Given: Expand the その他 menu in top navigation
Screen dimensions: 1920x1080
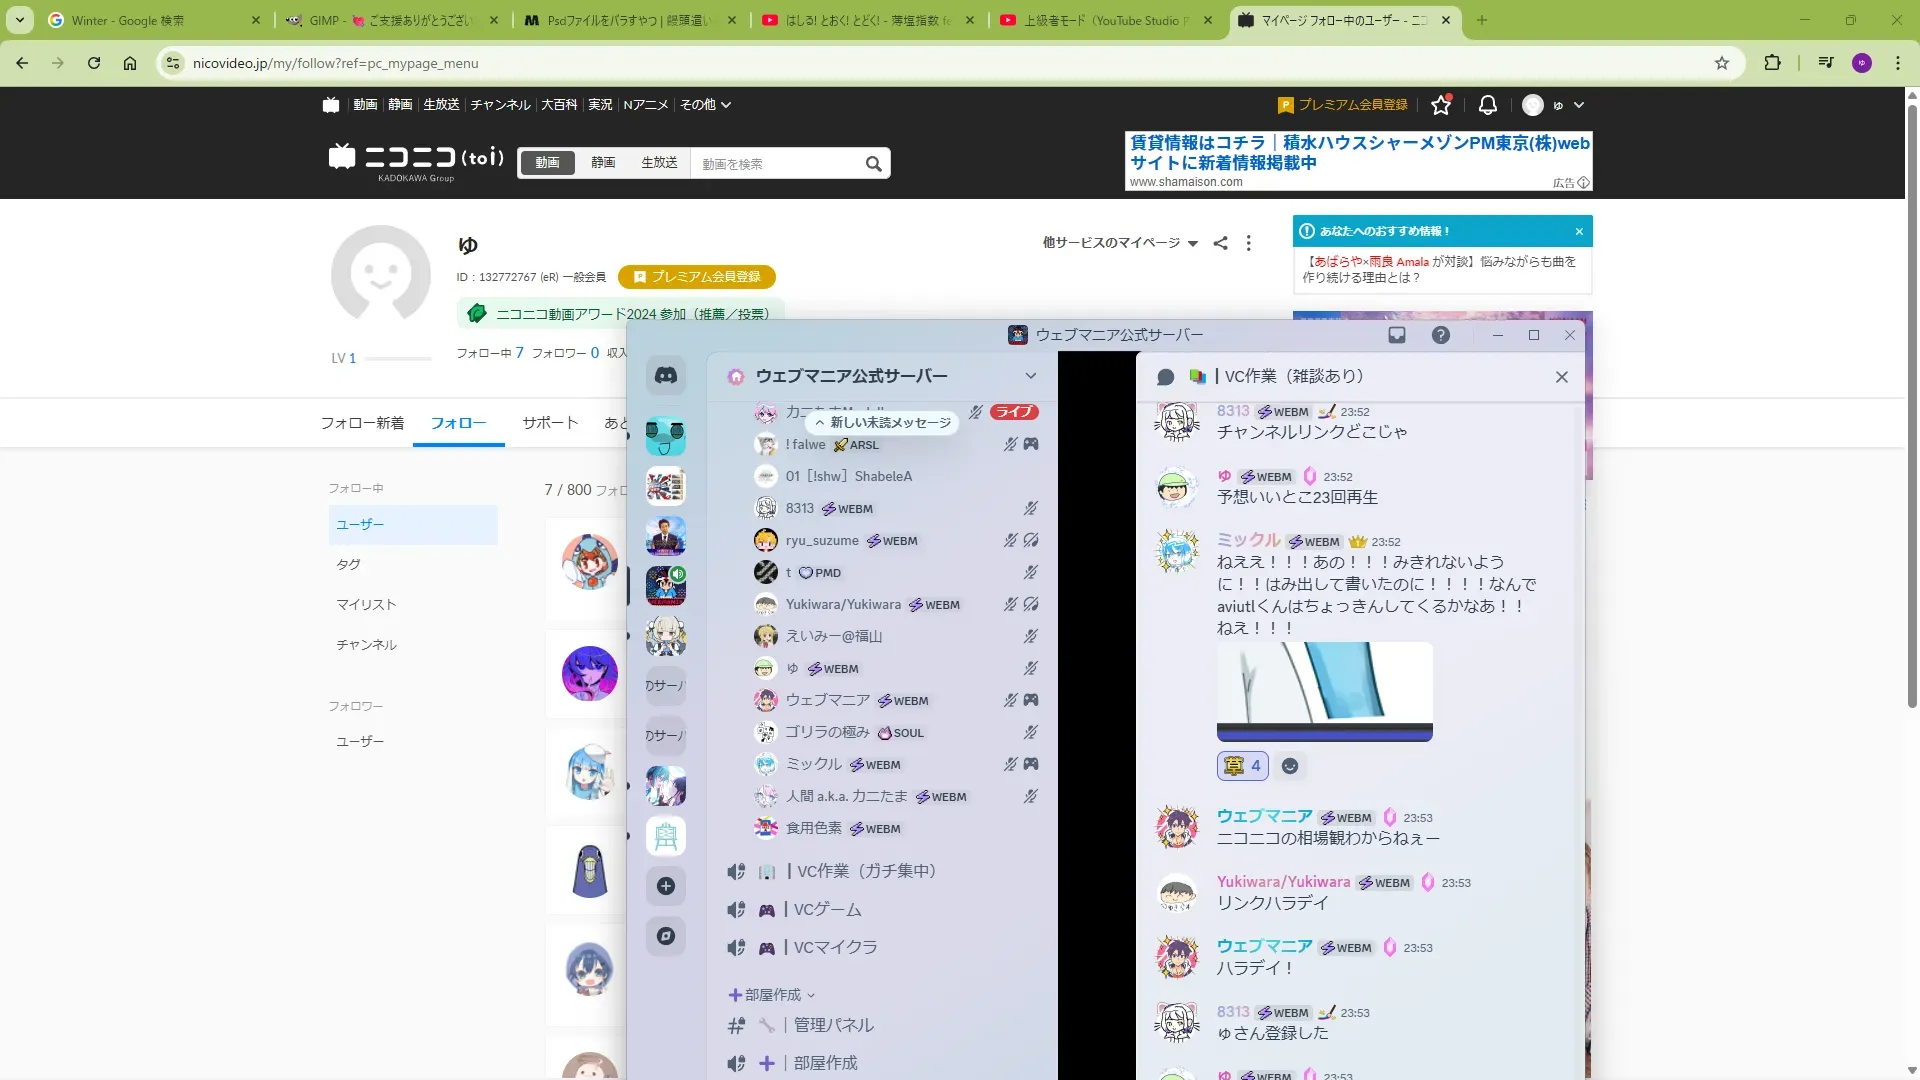Looking at the screenshot, I should [705, 105].
